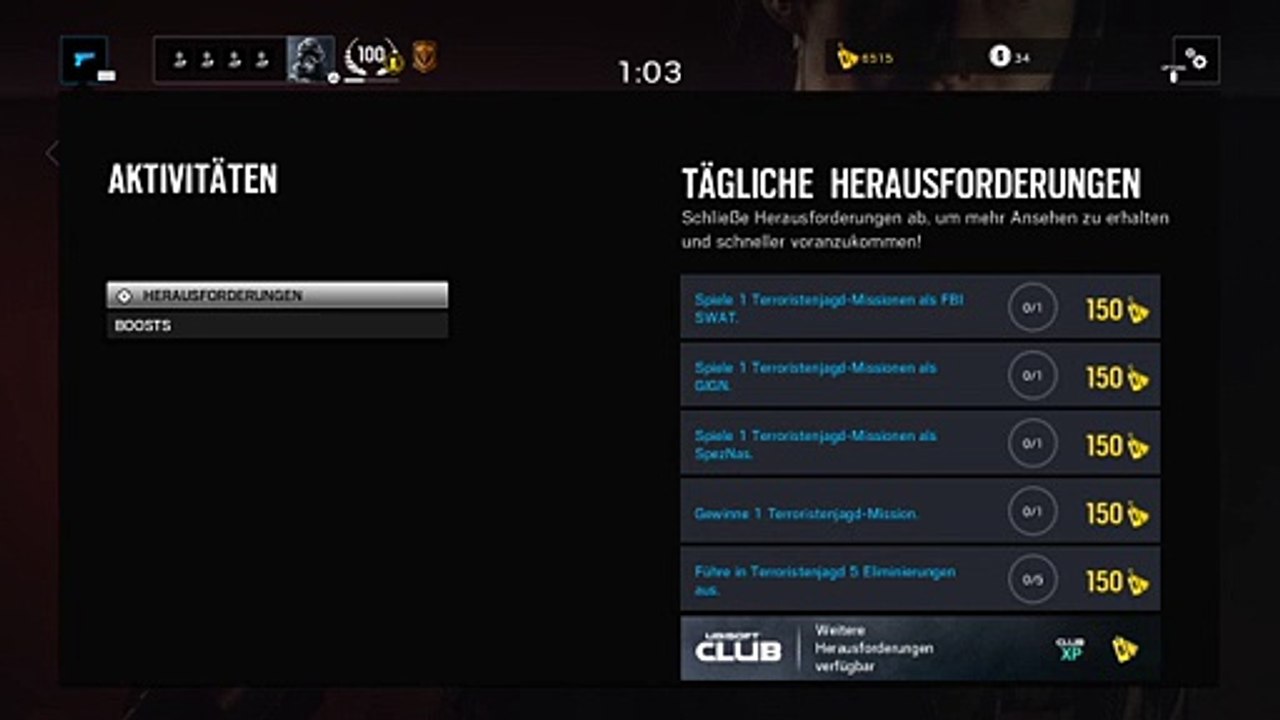
Task: Open the R6 credits balance icon
Action: (x=999, y=57)
